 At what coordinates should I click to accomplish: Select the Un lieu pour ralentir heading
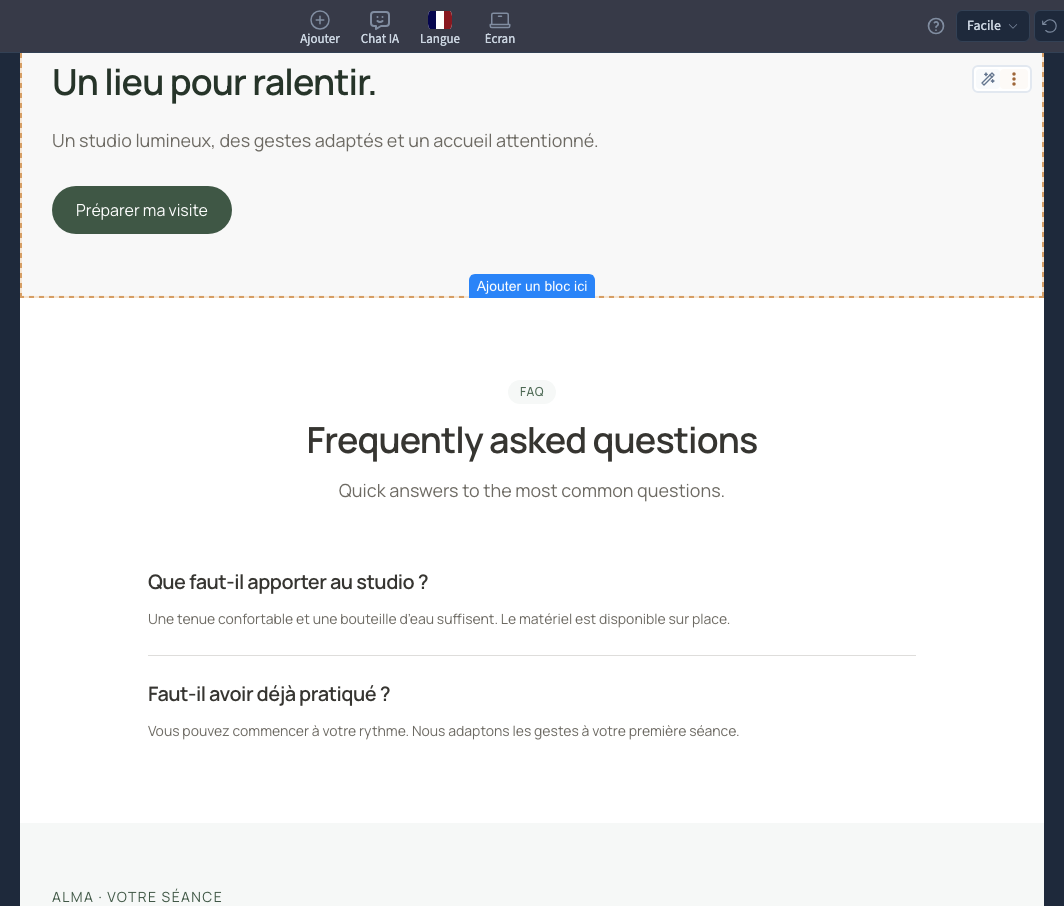(214, 83)
